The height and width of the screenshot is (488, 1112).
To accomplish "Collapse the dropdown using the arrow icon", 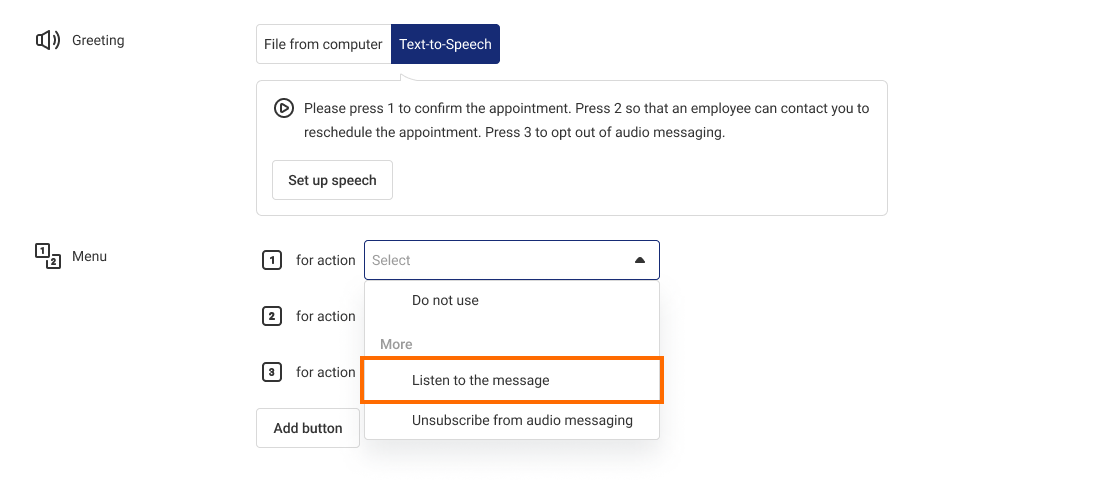I will 640,260.
